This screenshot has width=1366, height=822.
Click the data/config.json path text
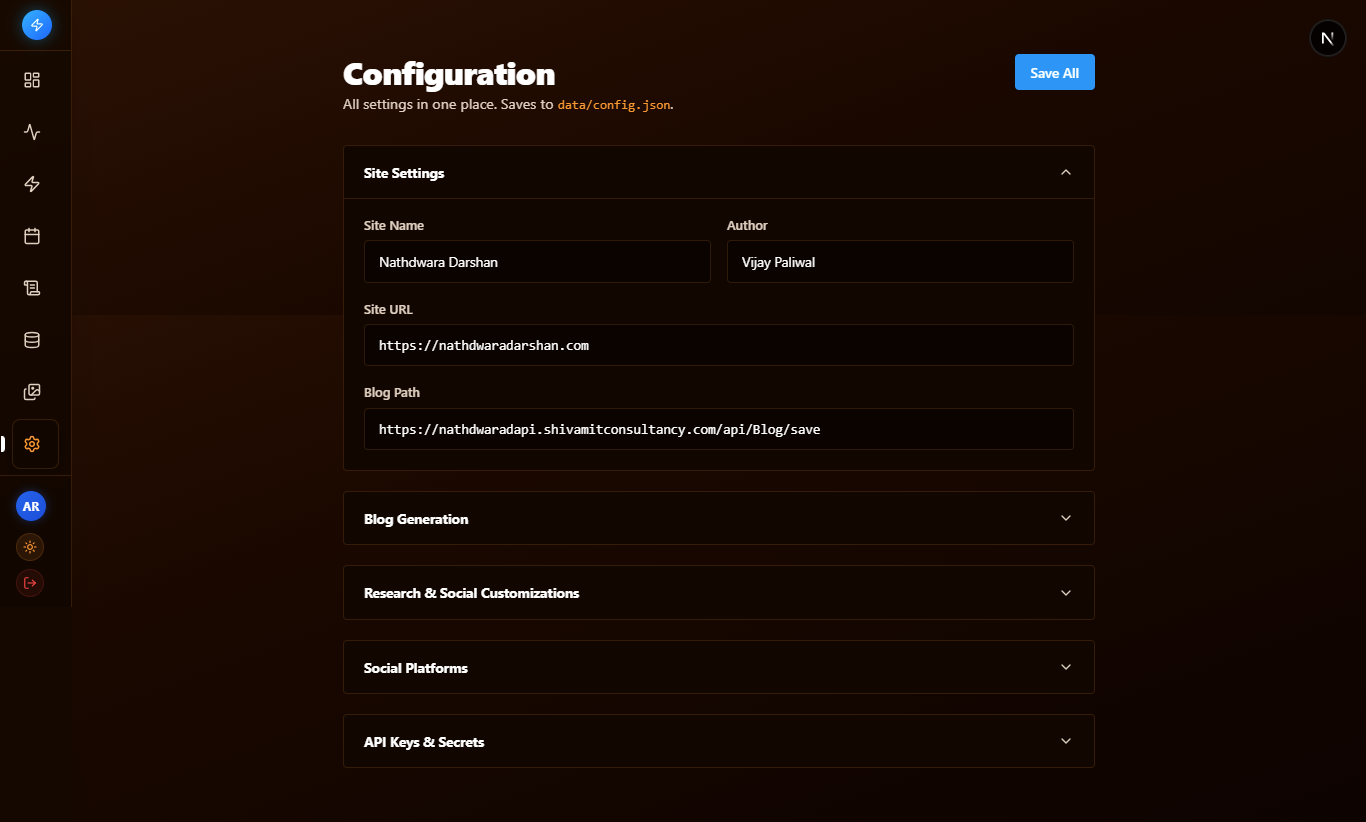(x=614, y=104)
